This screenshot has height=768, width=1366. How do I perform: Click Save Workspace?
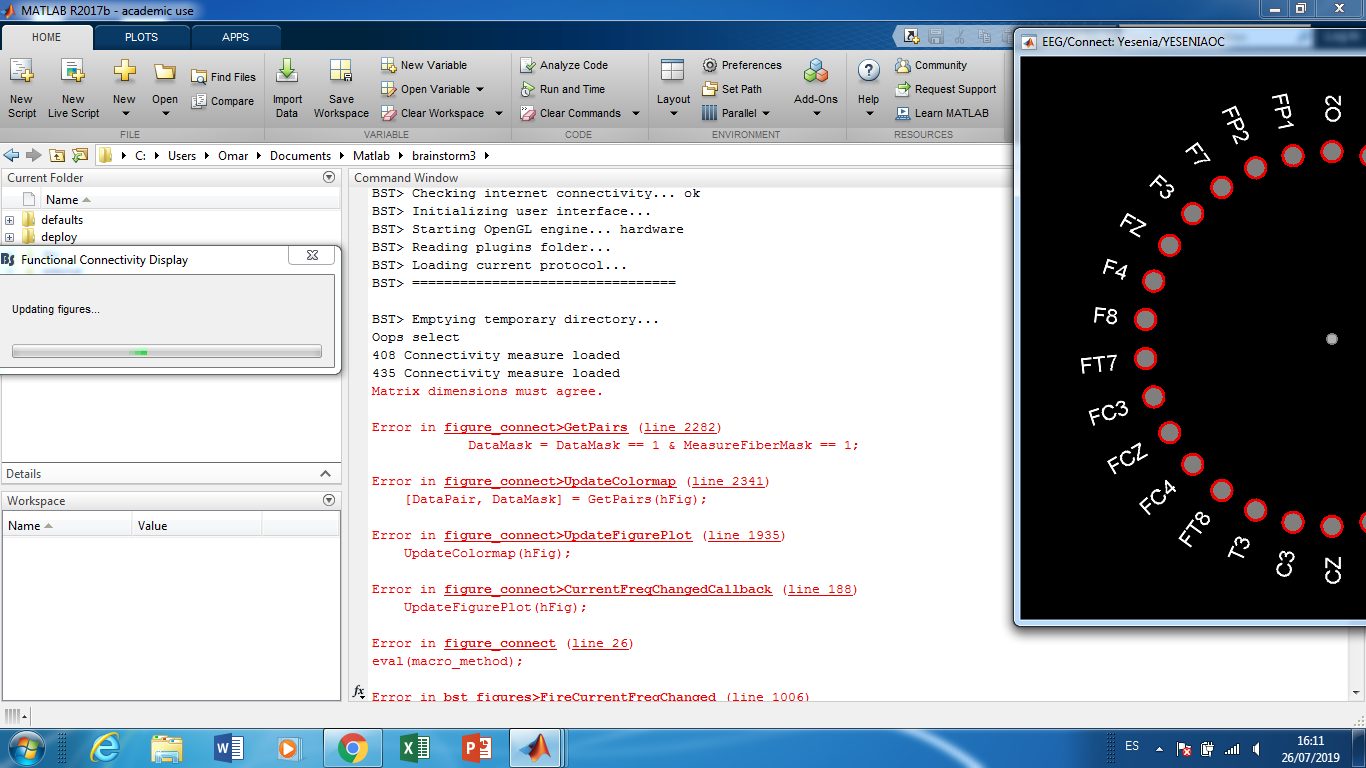click(x=341, y=88)
